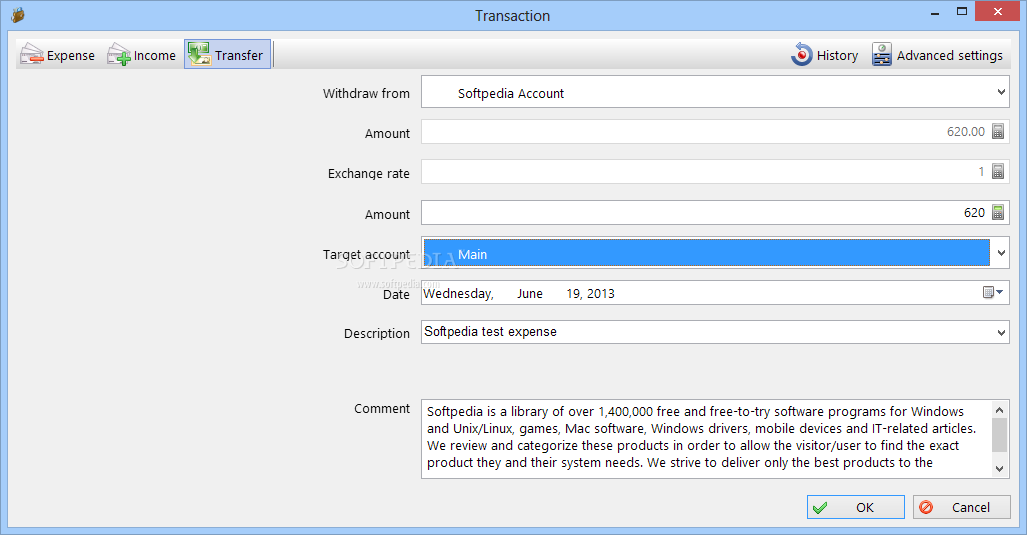Open calculator for the 620 Amount field

pos(998,212)
